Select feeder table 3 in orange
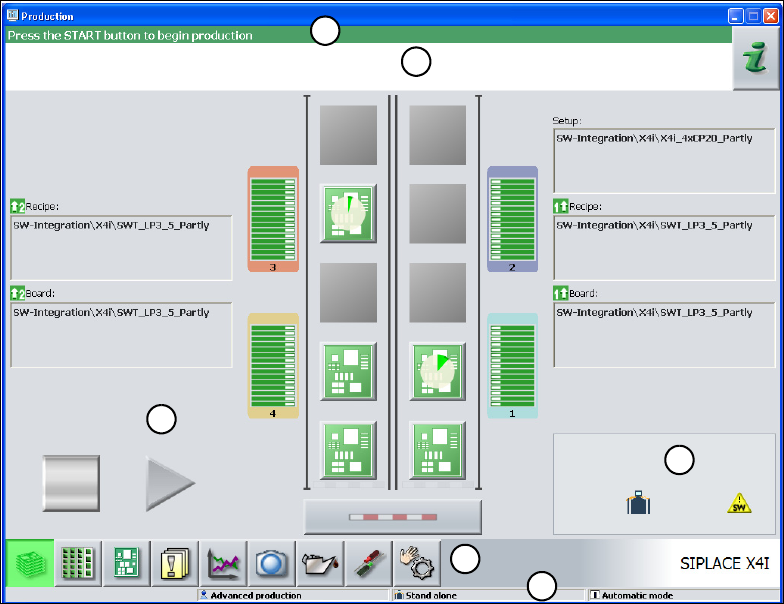The image size is (784, 604). 273,219
